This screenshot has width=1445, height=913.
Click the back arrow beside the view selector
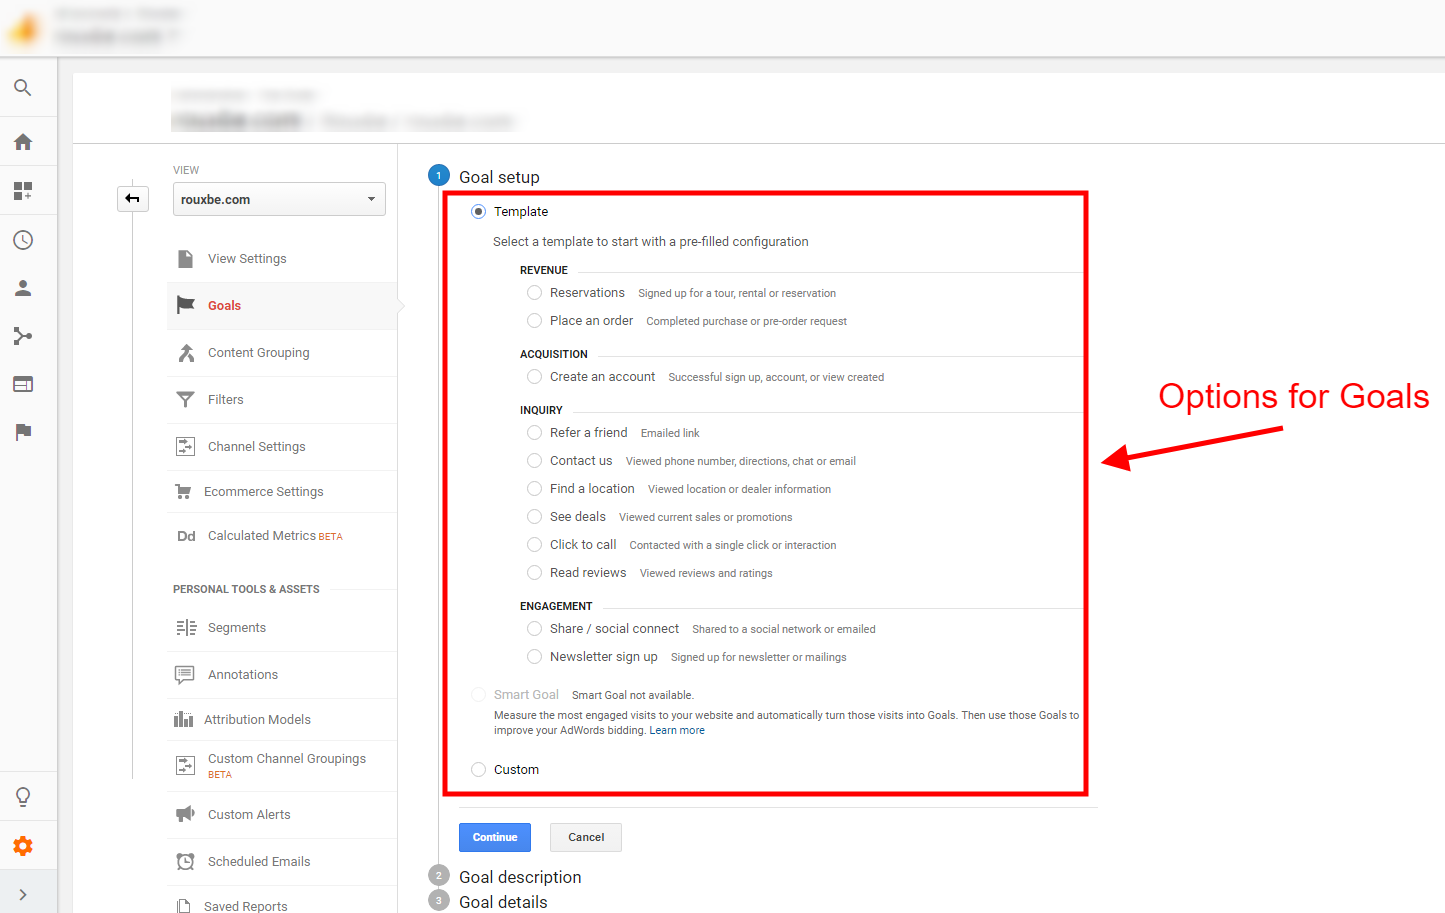click(x=133, y=198)
